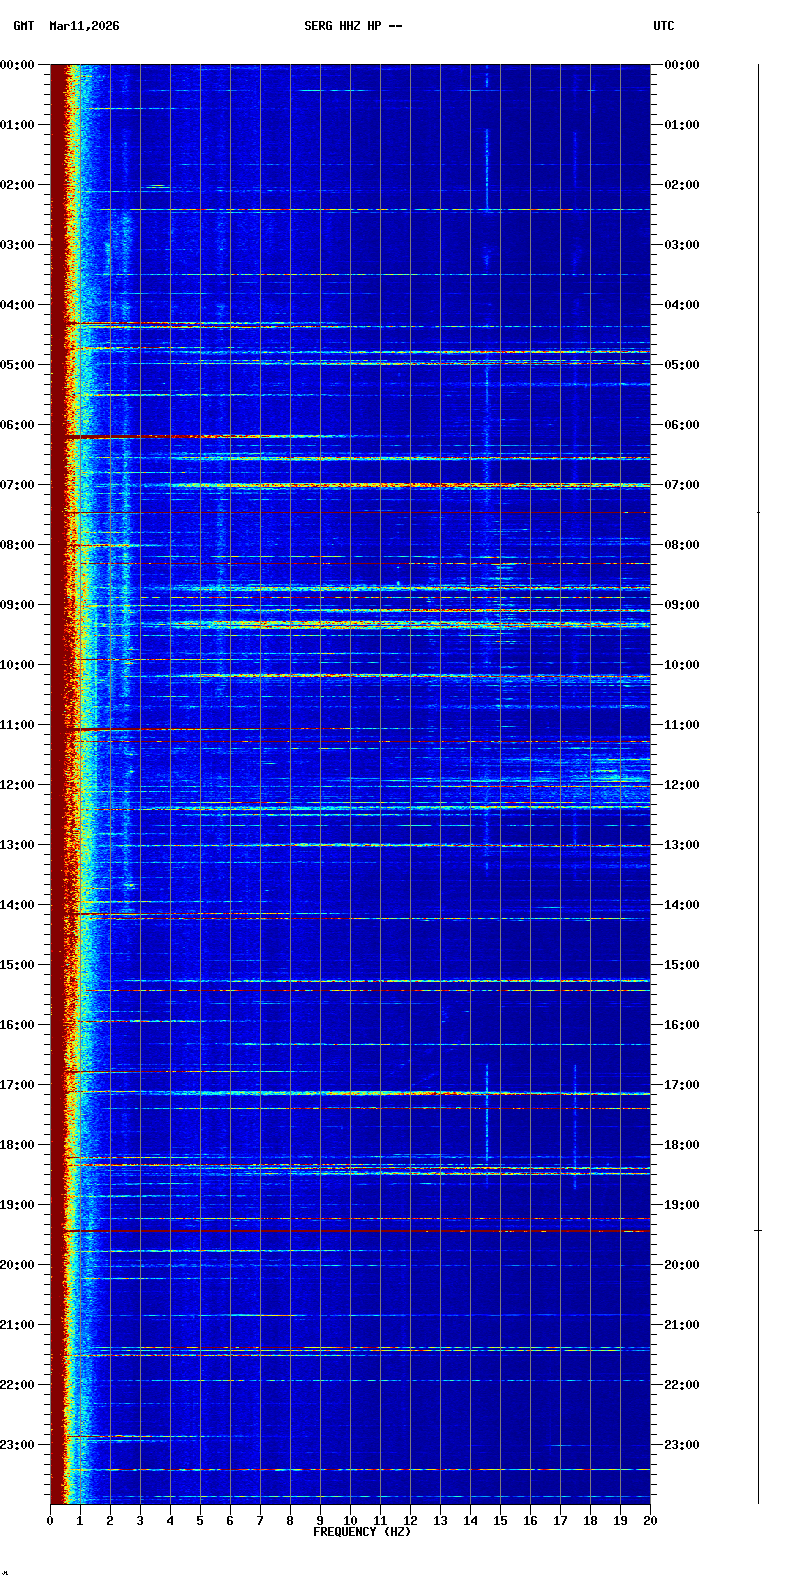Image resolution: width=802 pixels, height=1584 pixels.
Task: Select the 00:00 label on left axis
Action: (x=18, y=65)
